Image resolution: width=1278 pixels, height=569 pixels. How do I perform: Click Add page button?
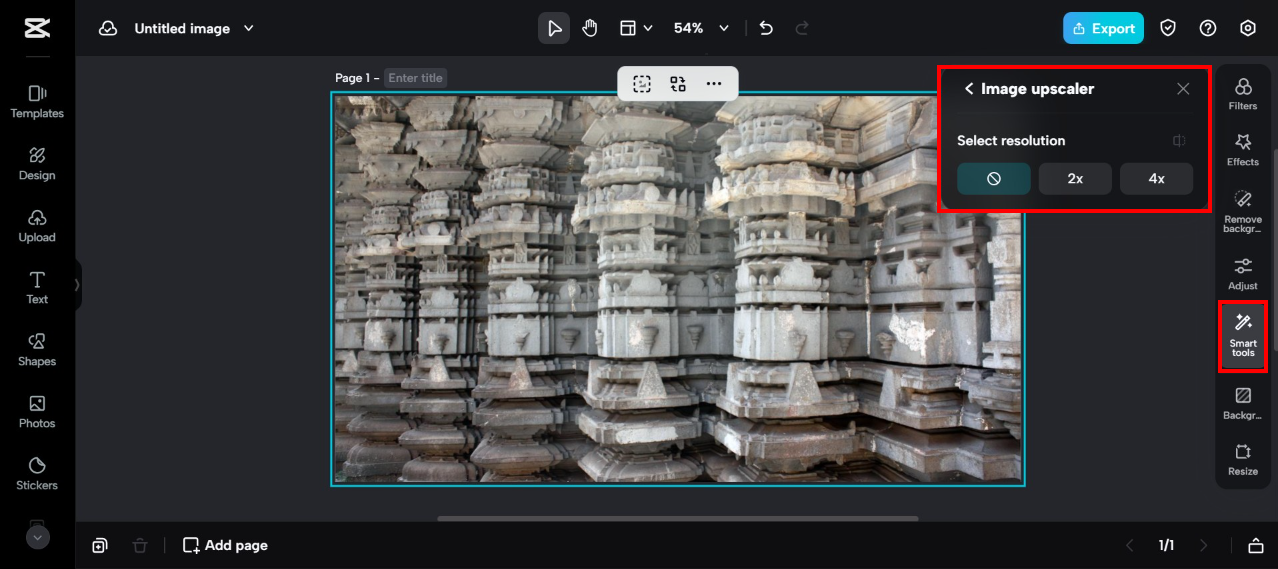pos(225,545)
